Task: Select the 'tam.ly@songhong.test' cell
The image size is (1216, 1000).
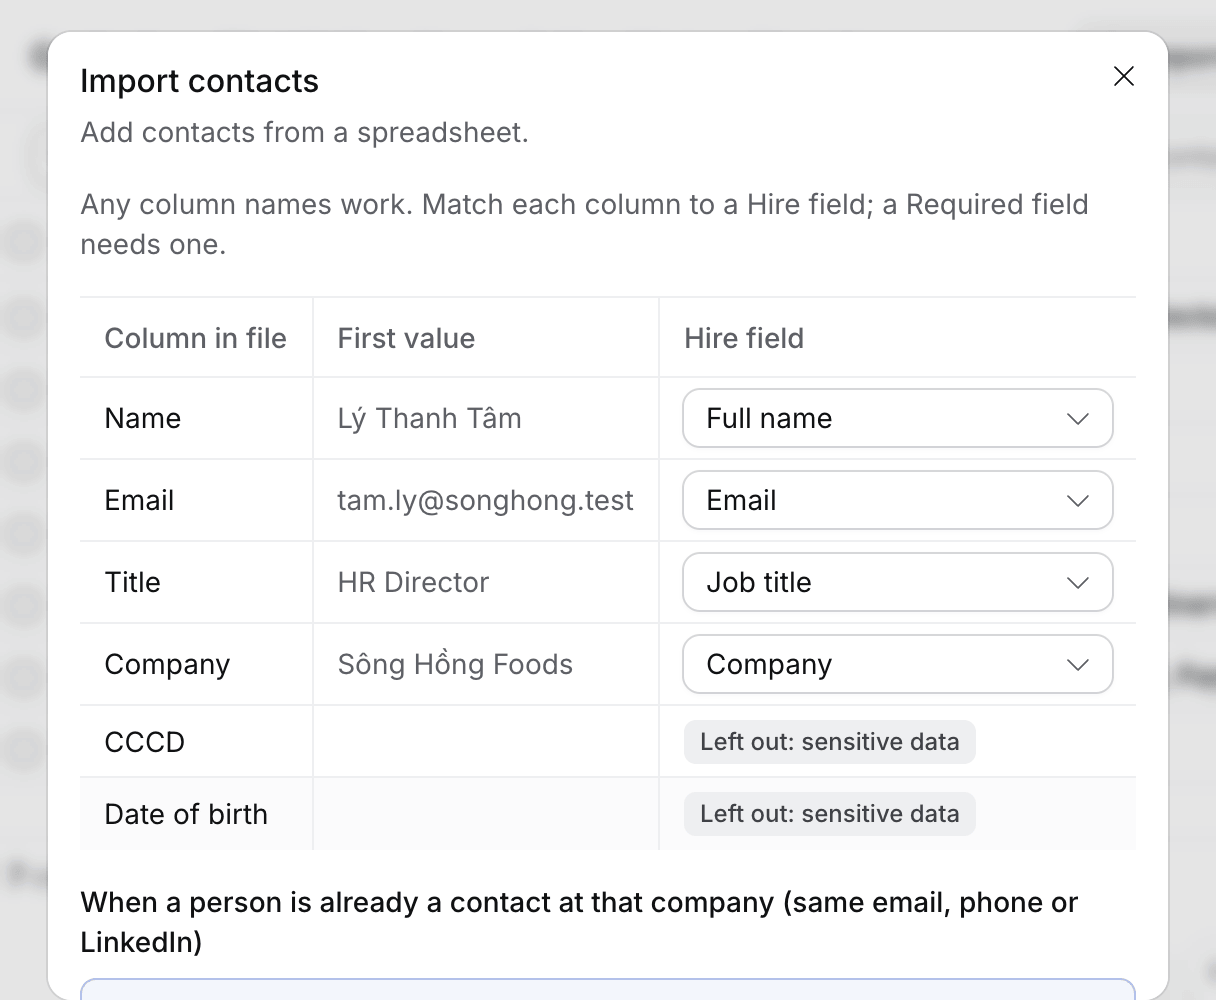Action: [486, 500]
